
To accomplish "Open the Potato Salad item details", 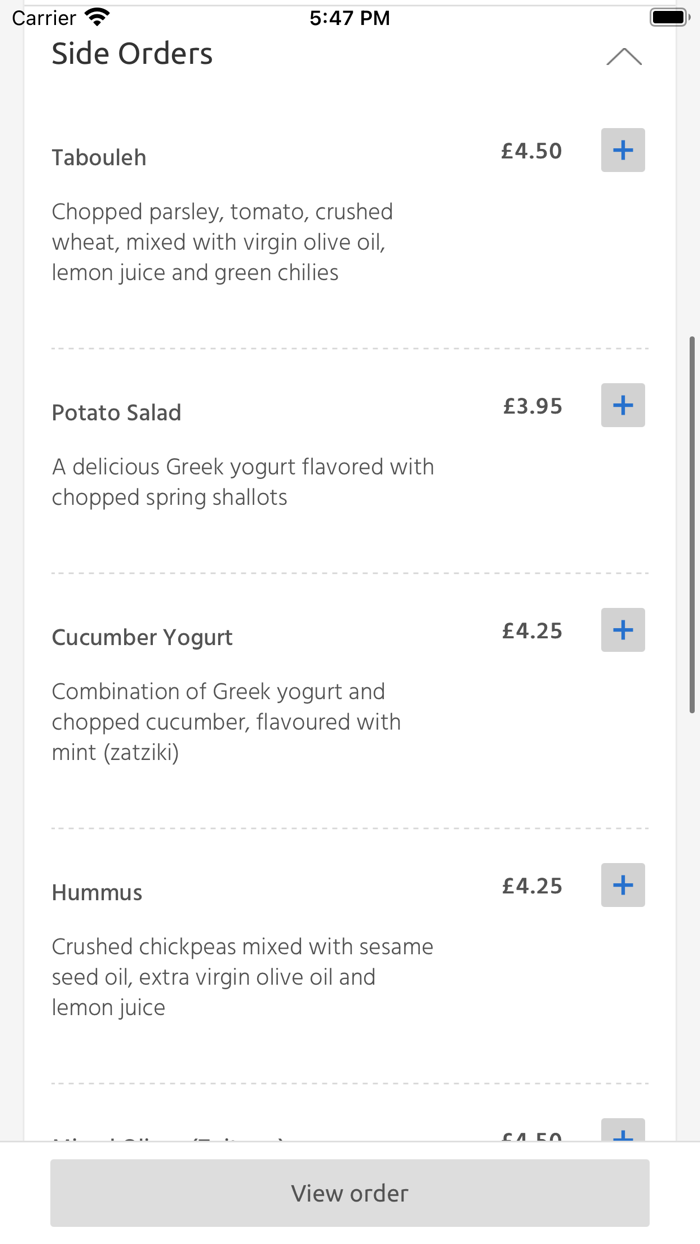I will coord(116,412).
